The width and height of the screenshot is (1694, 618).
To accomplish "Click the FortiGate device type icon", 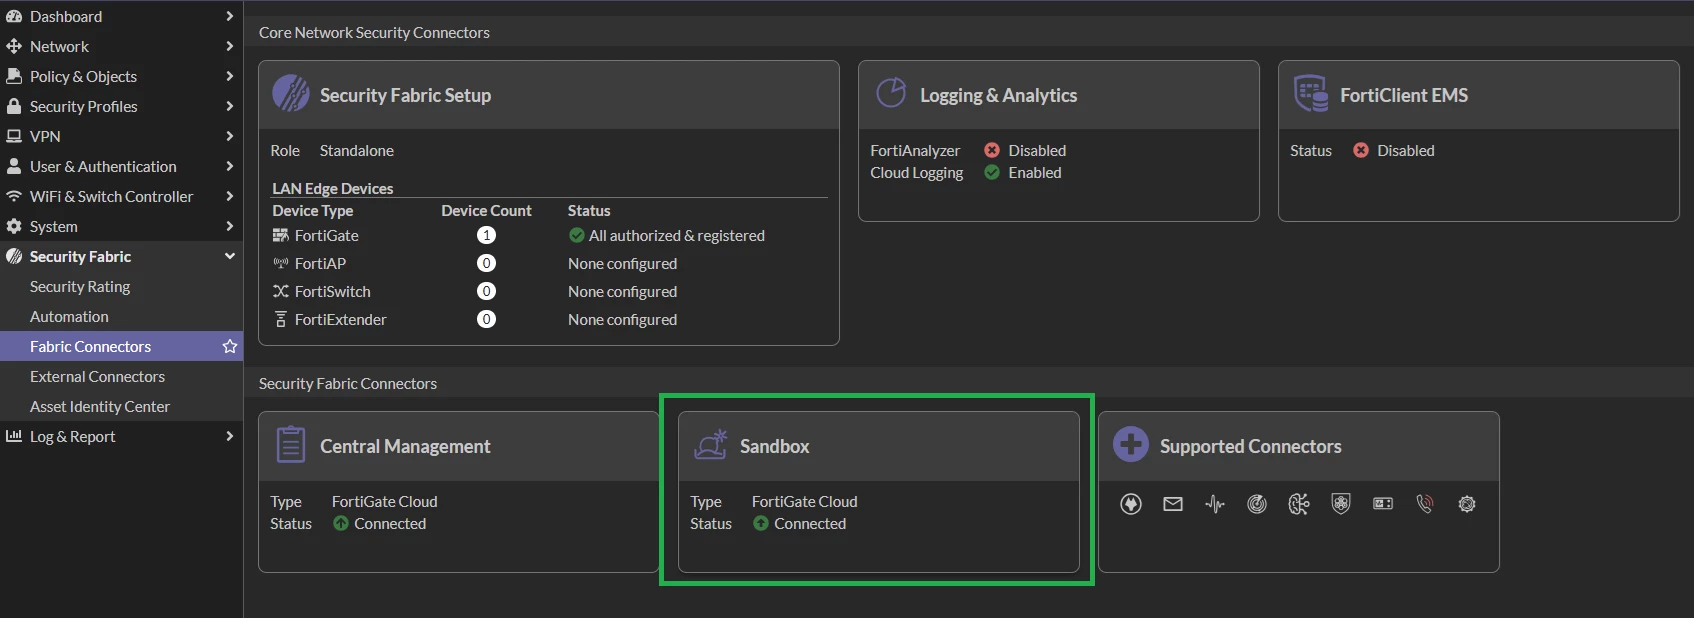I will (x=281, y=235).
